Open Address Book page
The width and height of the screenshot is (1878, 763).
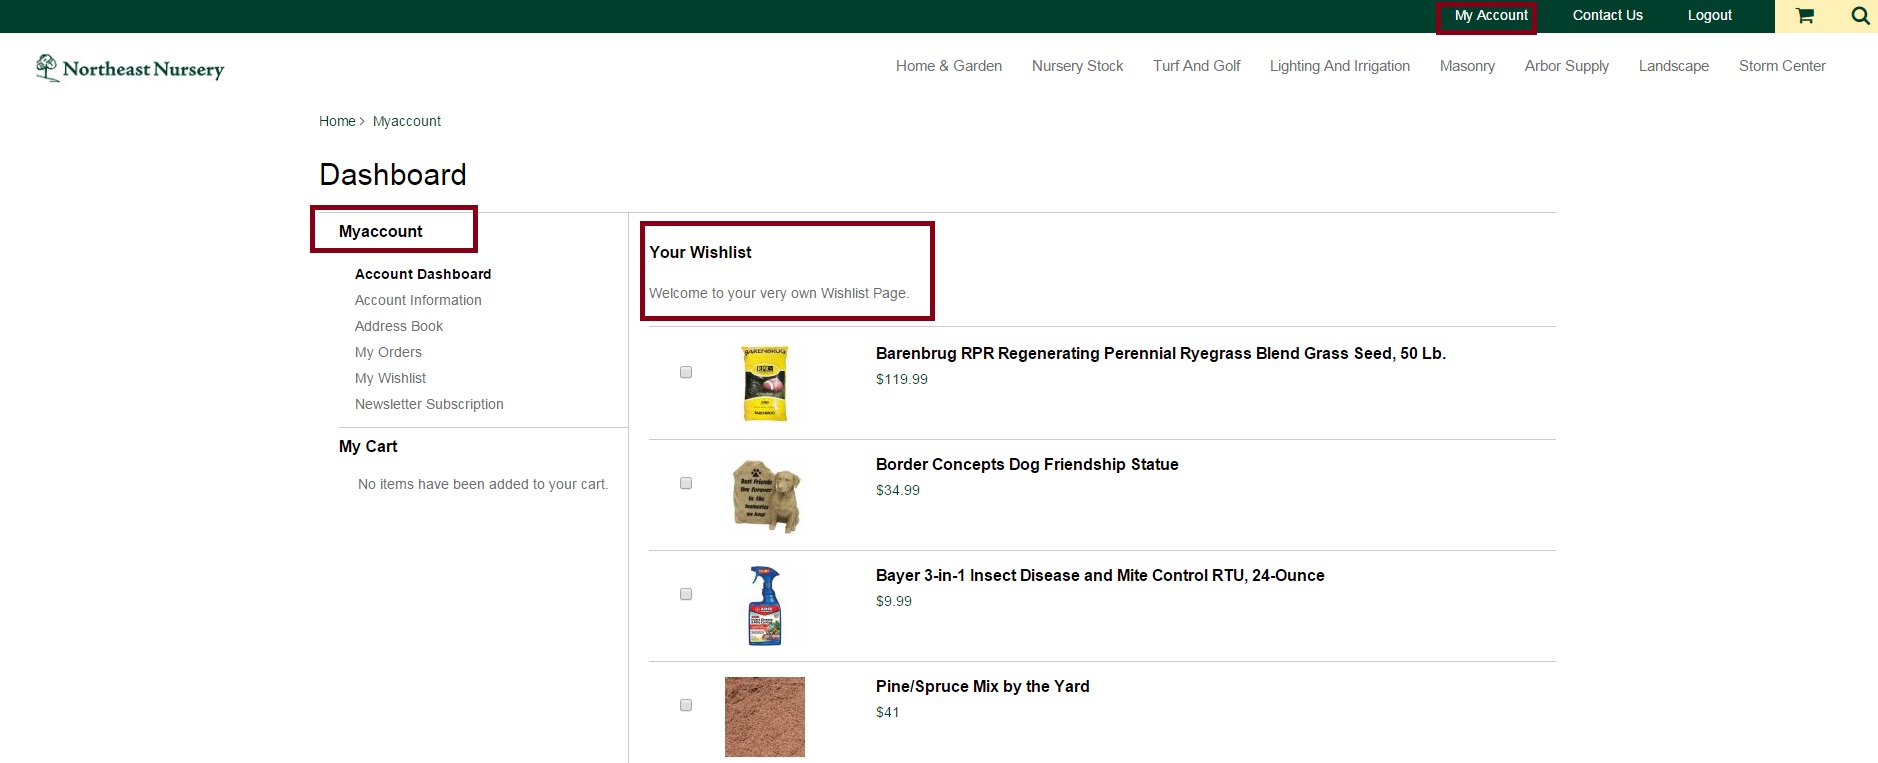click(x=399, y=326)
